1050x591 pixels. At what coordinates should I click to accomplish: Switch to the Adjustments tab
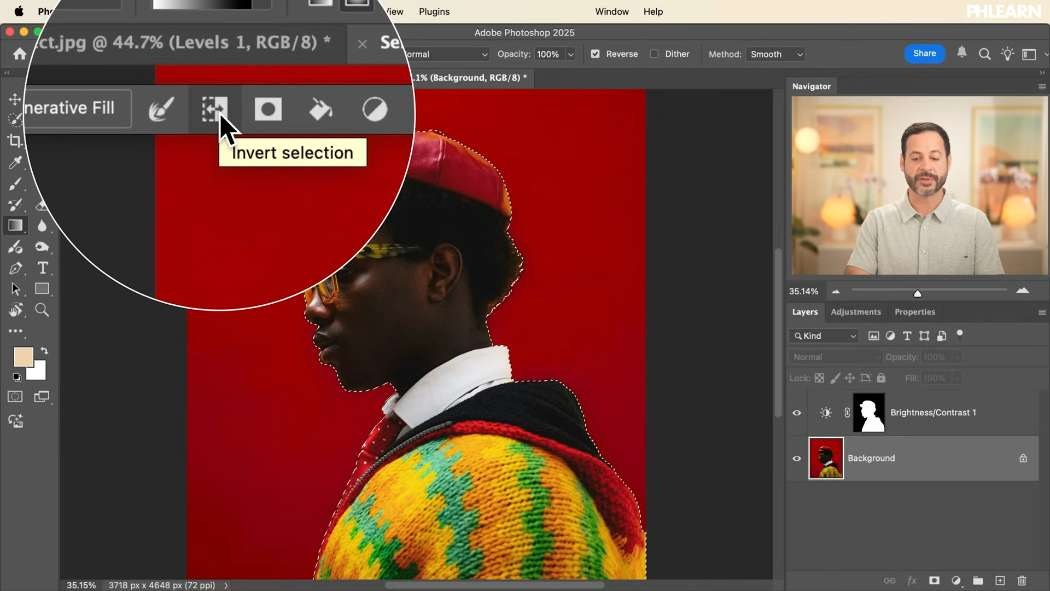pos(856,312)
